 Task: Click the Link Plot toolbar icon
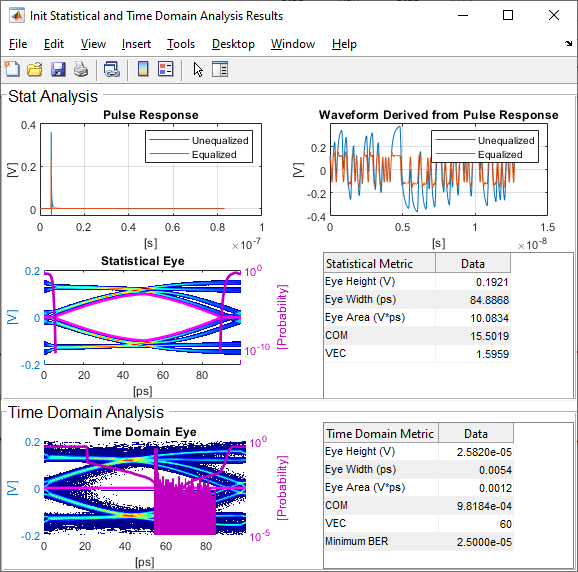tap(112, 69)
